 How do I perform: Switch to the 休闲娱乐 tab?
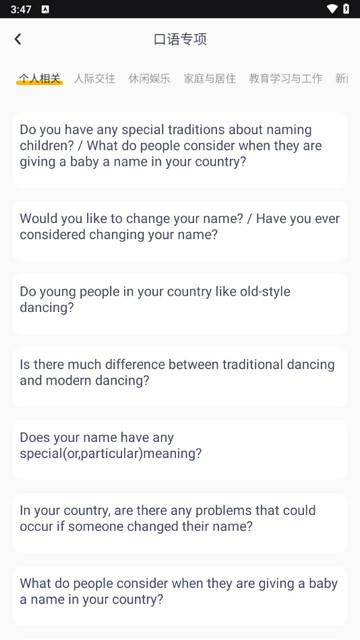[149, 78]
